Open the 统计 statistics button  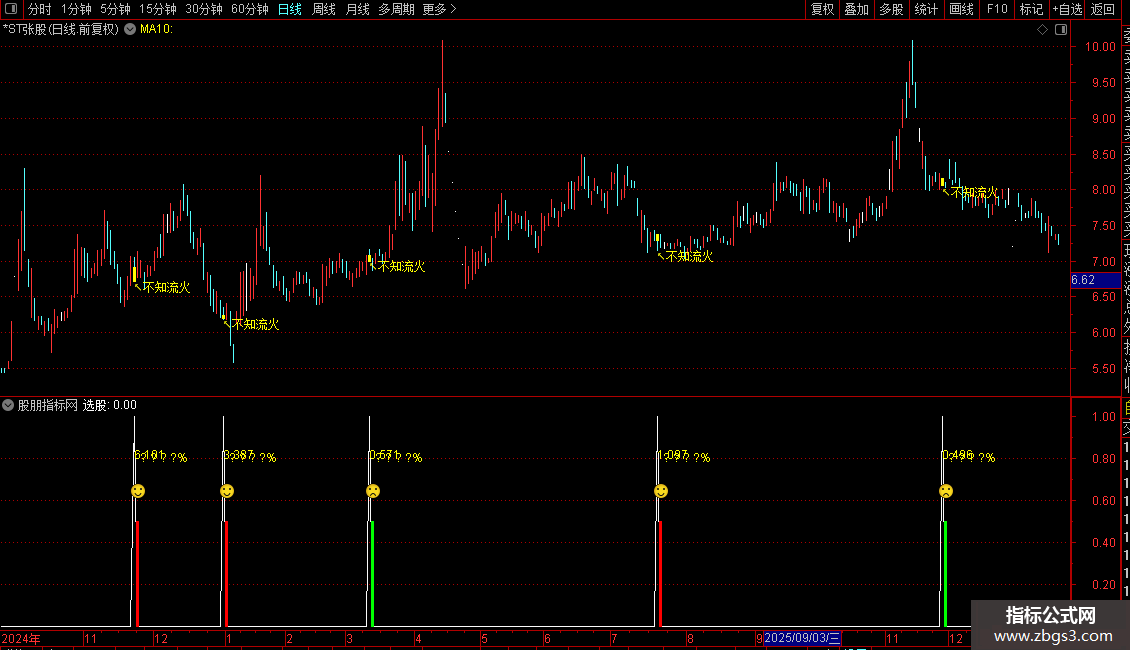926,9
